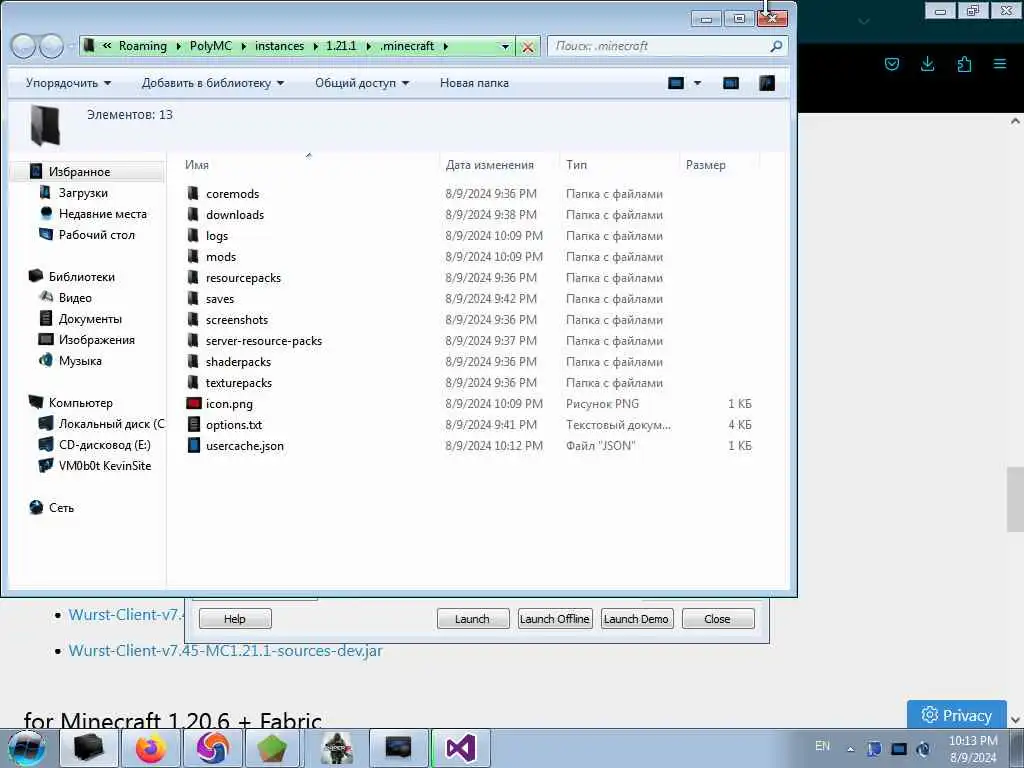Open PolyMC green cube taskbar icon
The width and height of the screenshot is (1024, 768).
click(272, 748)
